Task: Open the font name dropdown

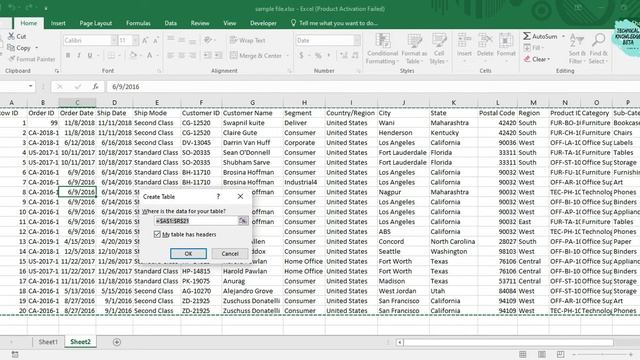Action: (114, 40)
